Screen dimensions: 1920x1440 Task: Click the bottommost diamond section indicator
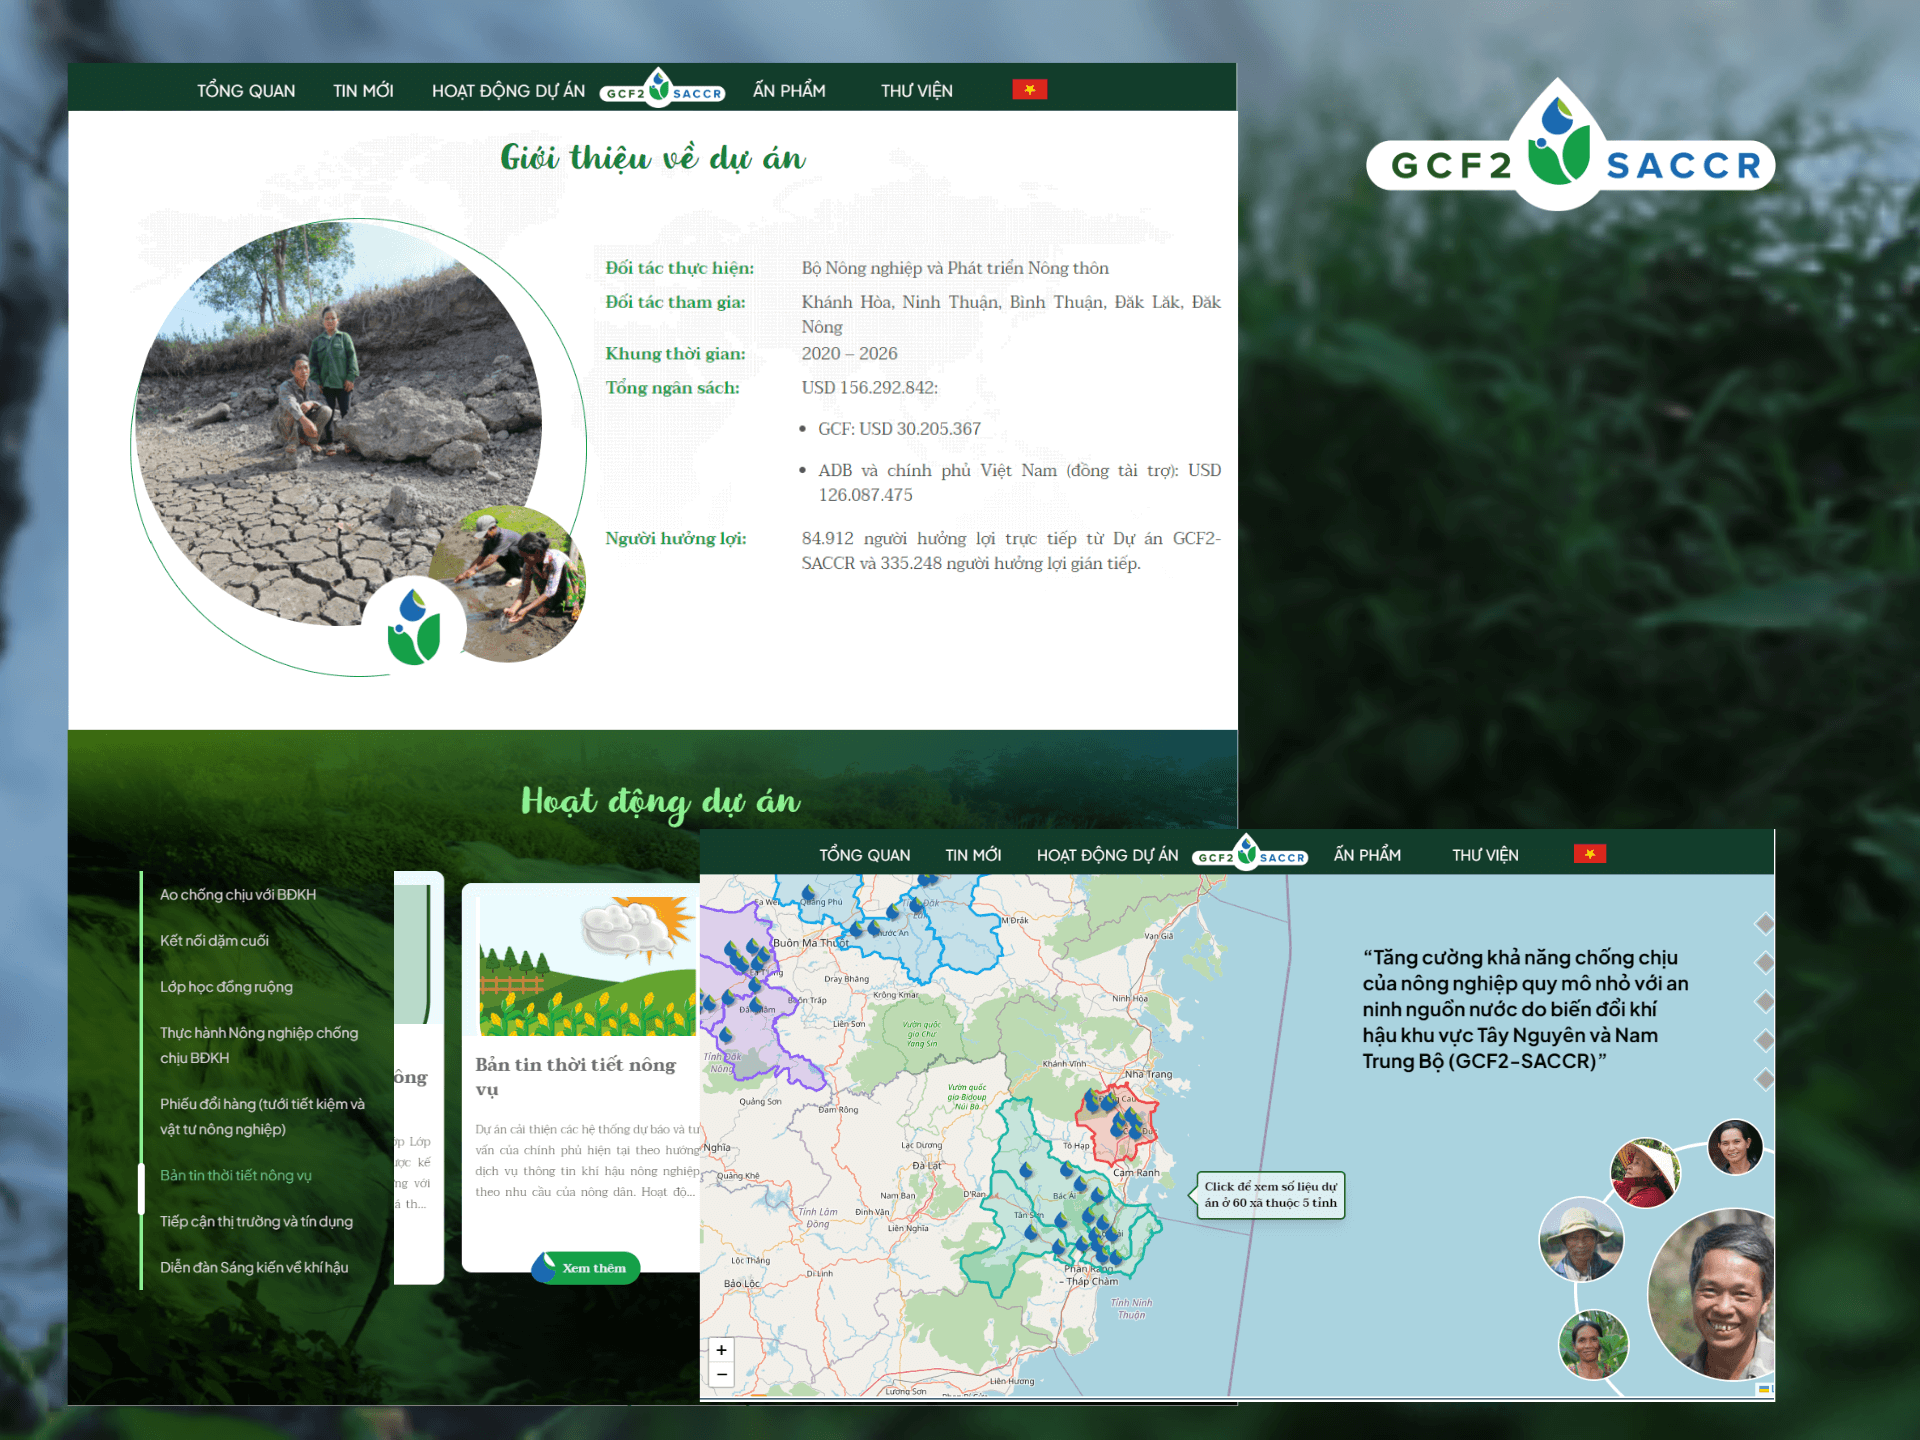pos(1764,1079)
